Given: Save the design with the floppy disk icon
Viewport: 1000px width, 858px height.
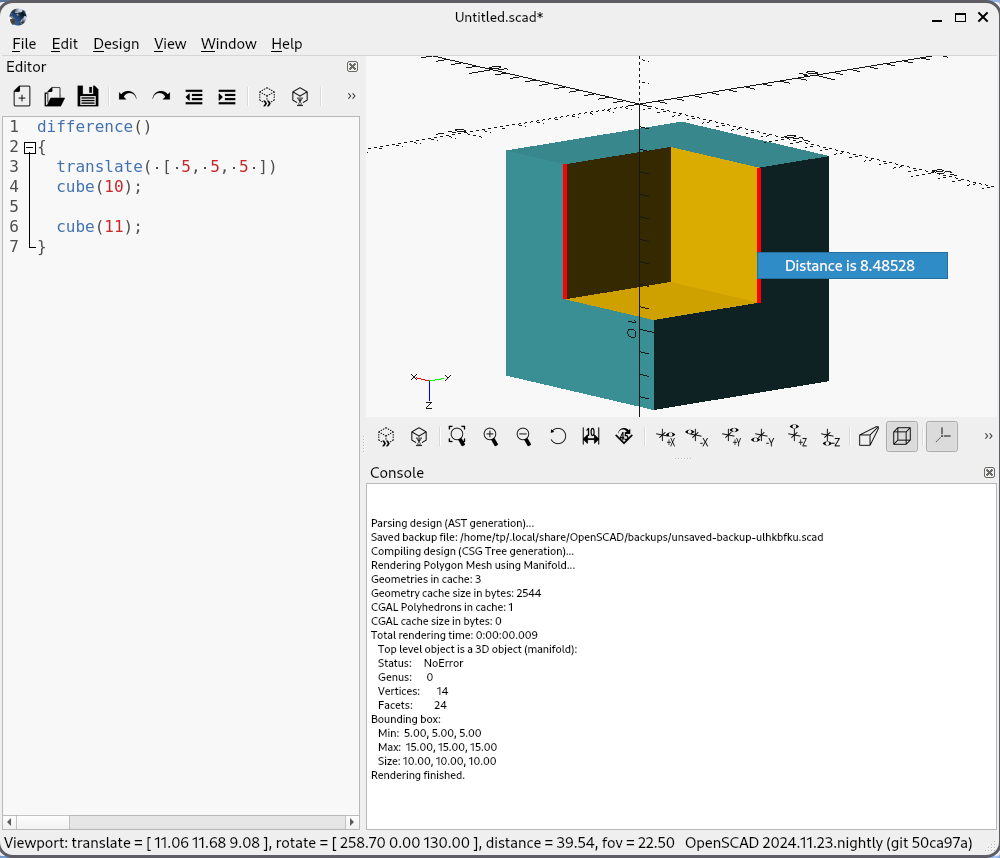Looking at the screenshot, I should click(88, 96).
